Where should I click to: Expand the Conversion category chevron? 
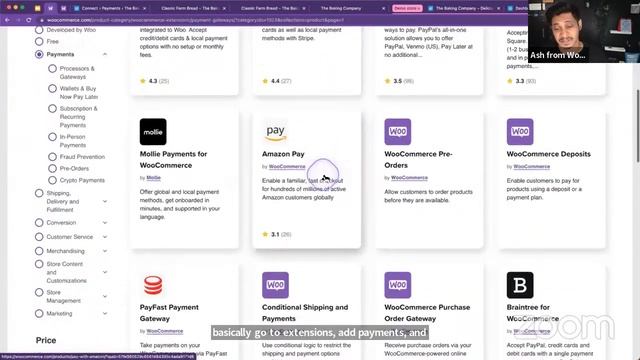click(105, 223)
